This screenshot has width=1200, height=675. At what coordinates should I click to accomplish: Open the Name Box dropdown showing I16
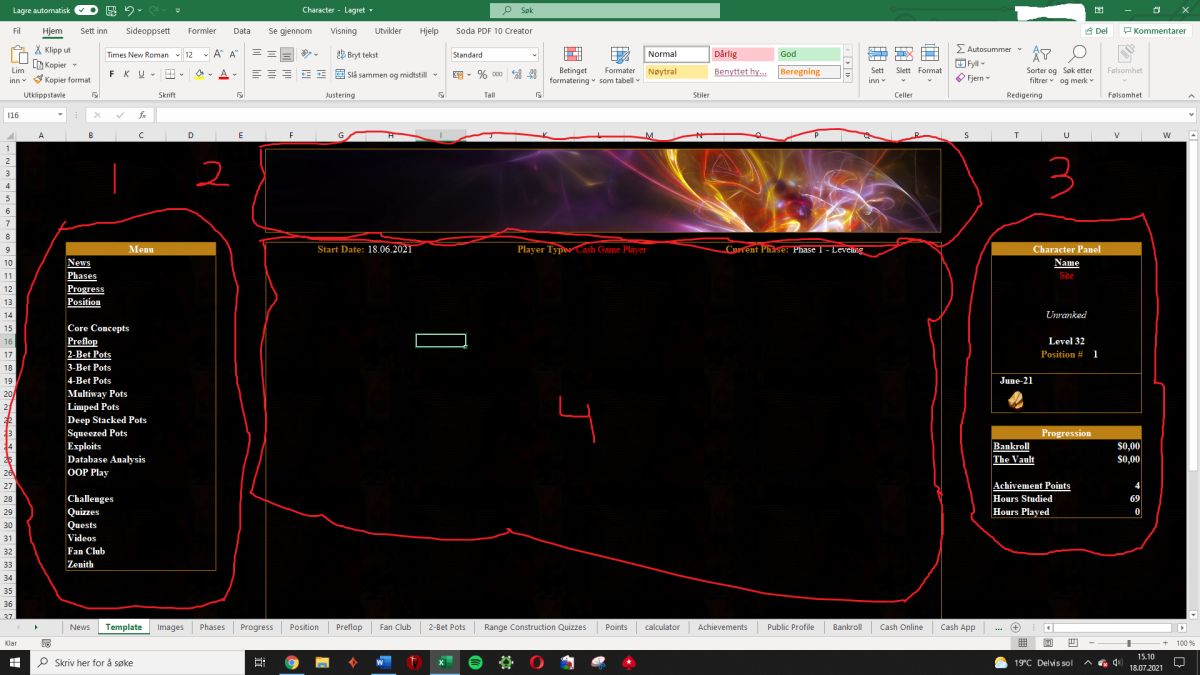[60, 115]
